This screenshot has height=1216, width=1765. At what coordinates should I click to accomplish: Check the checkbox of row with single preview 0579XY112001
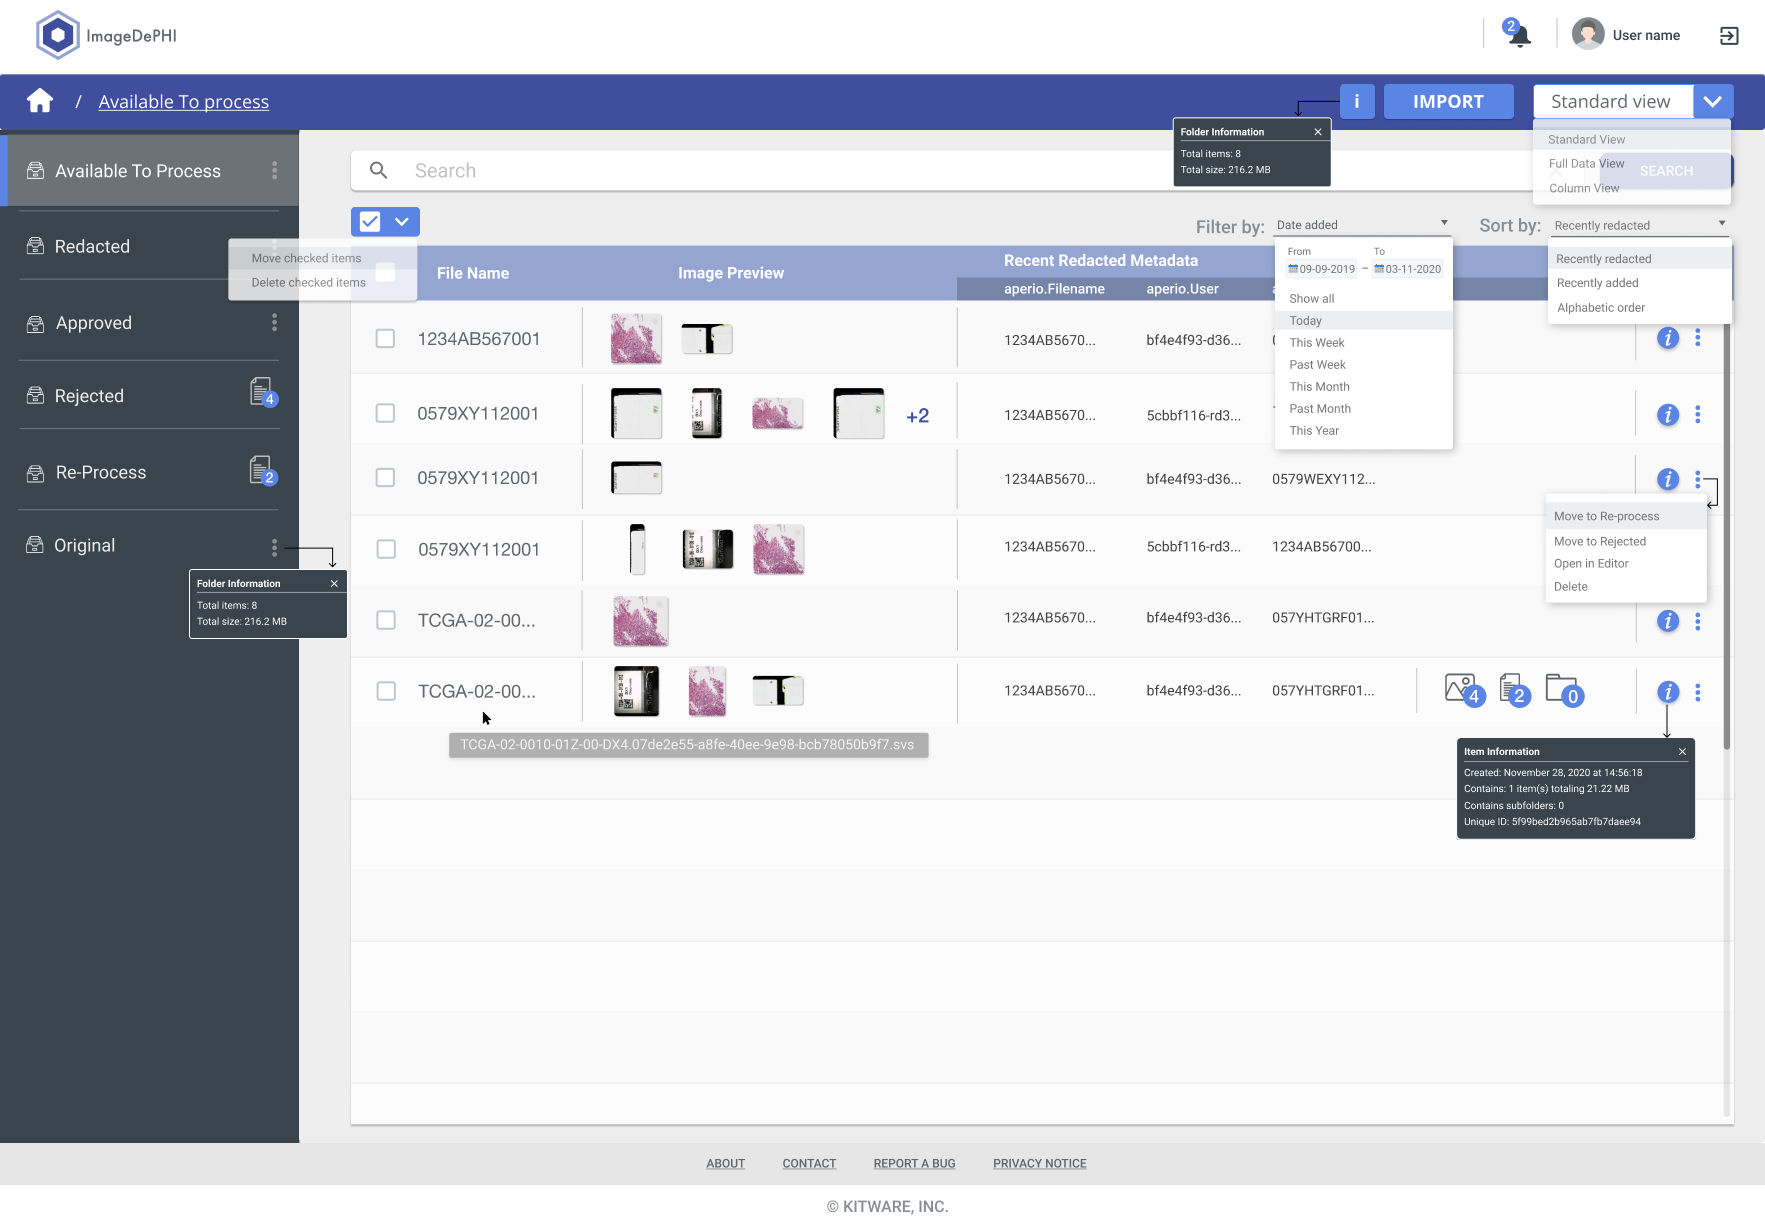pos(385,477)
